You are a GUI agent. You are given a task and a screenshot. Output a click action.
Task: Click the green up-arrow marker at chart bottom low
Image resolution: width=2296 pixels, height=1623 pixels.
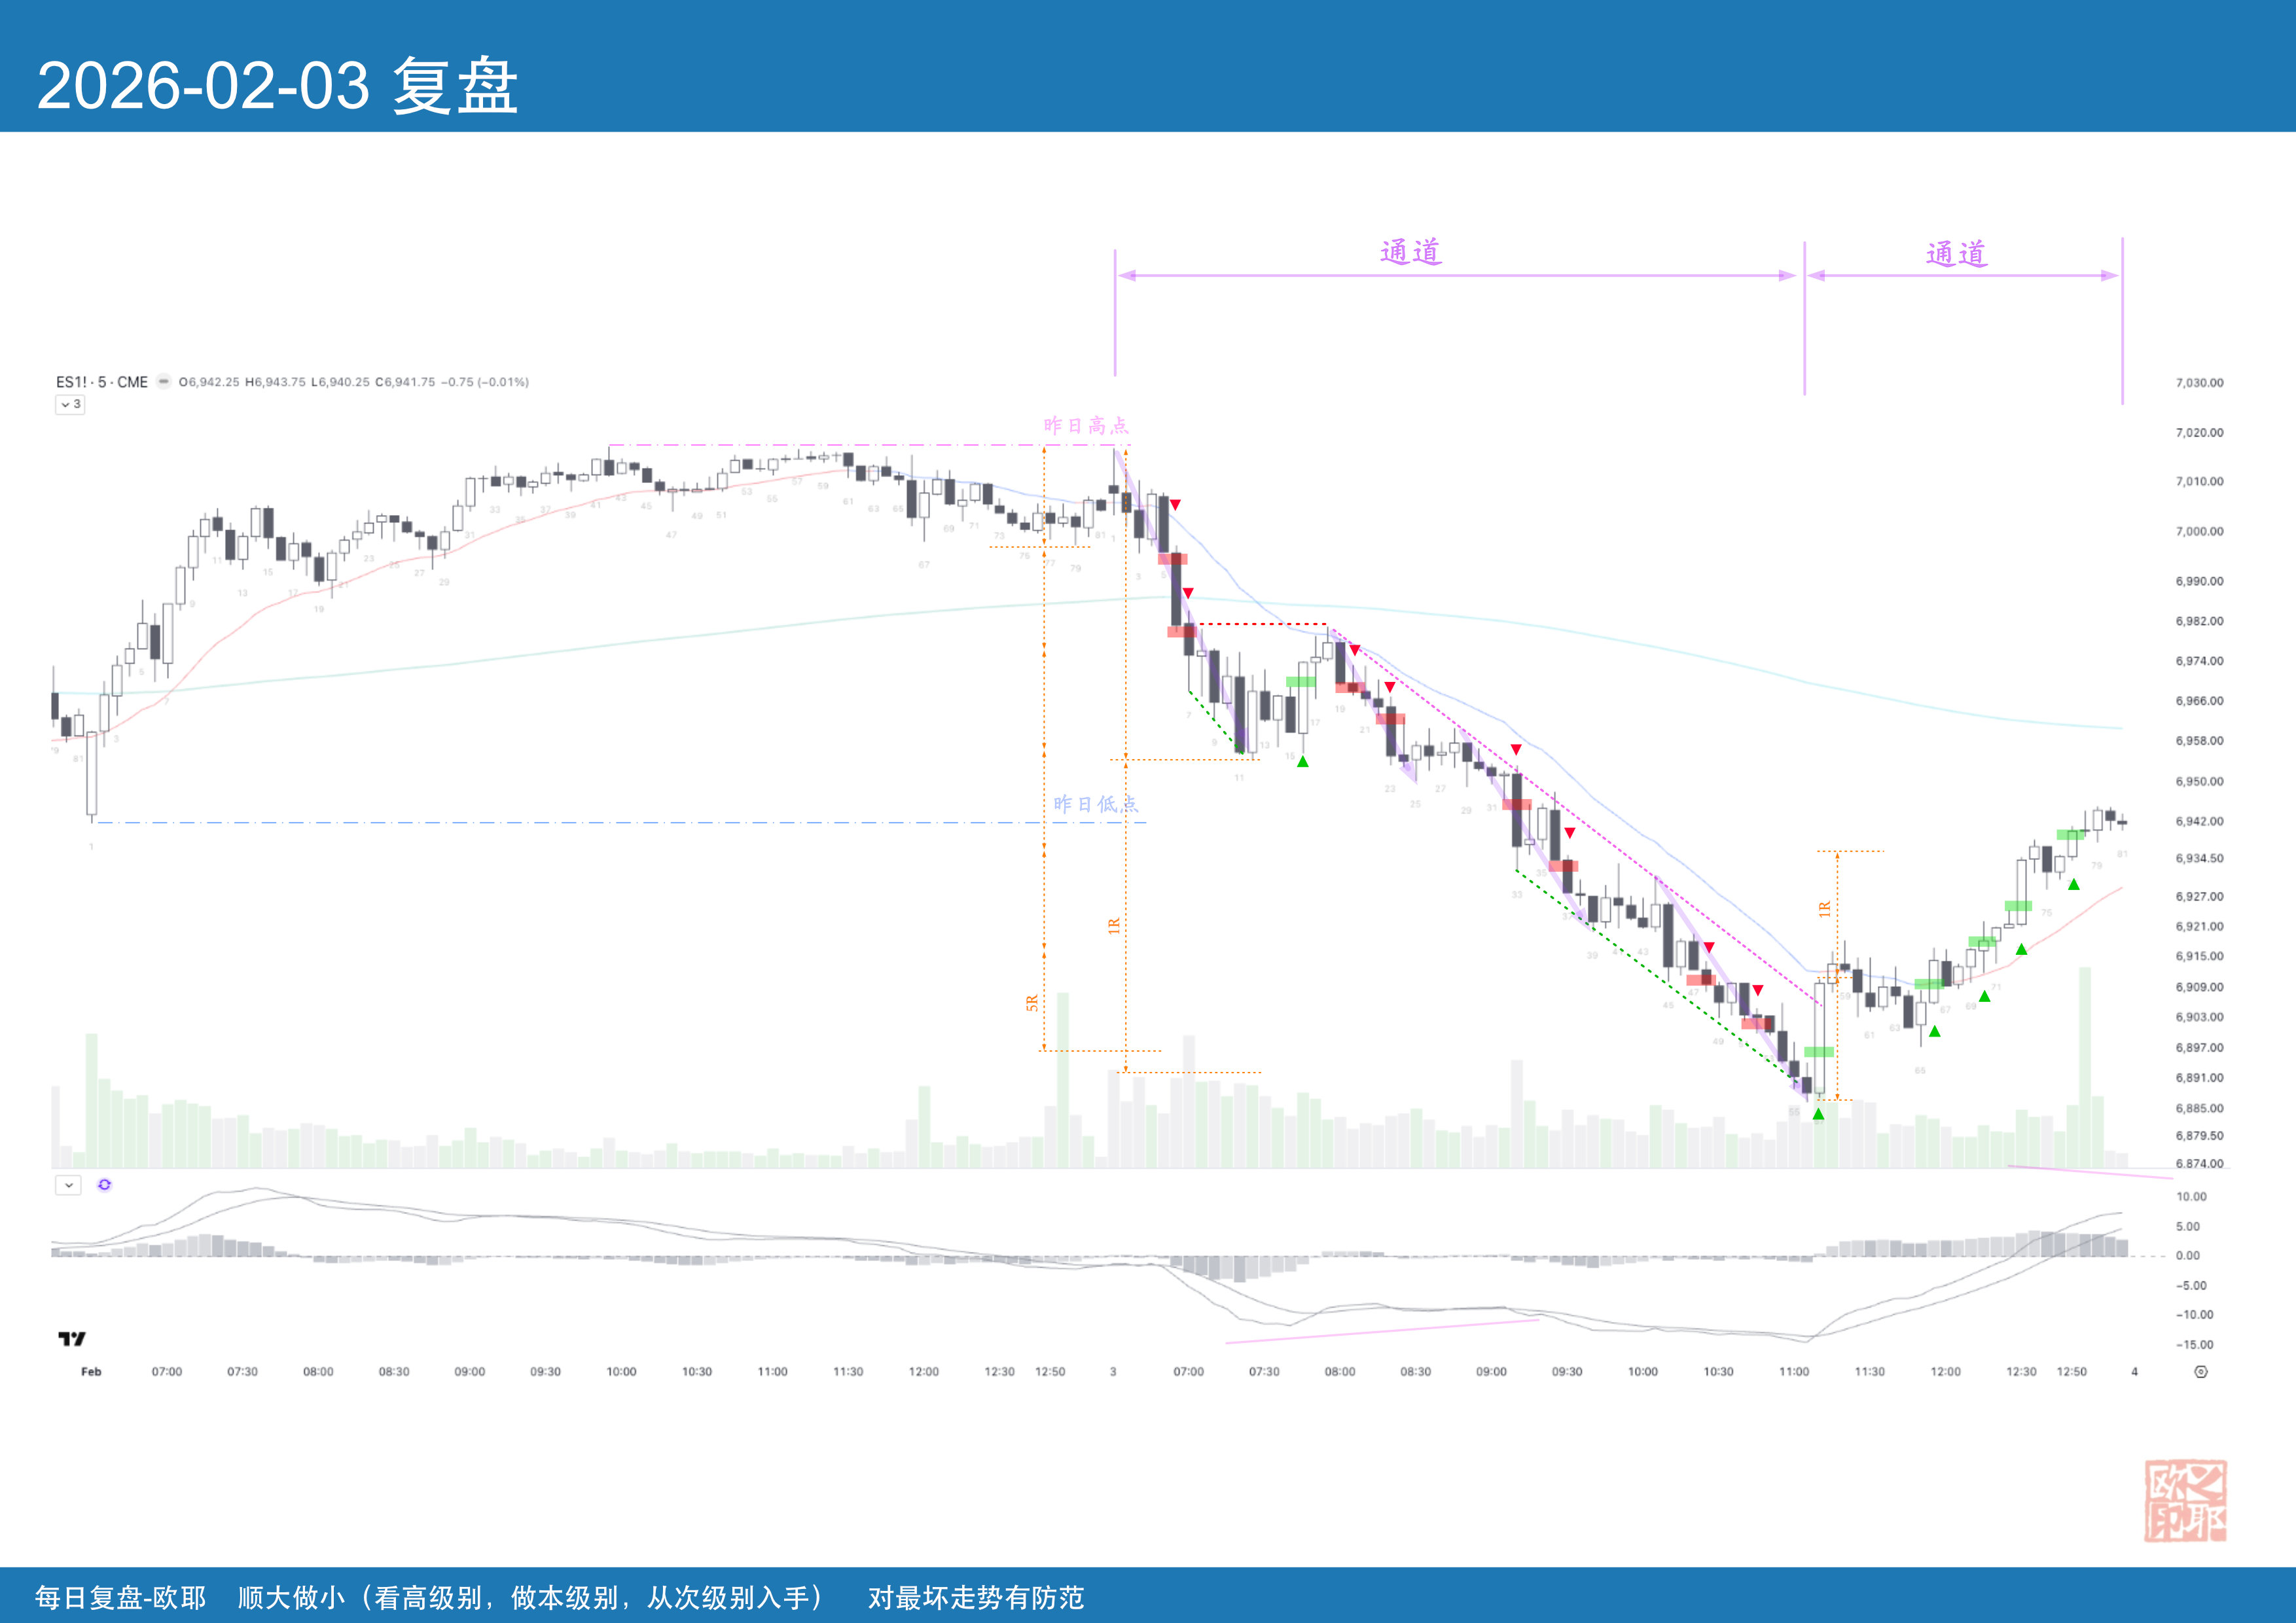1818,1114
